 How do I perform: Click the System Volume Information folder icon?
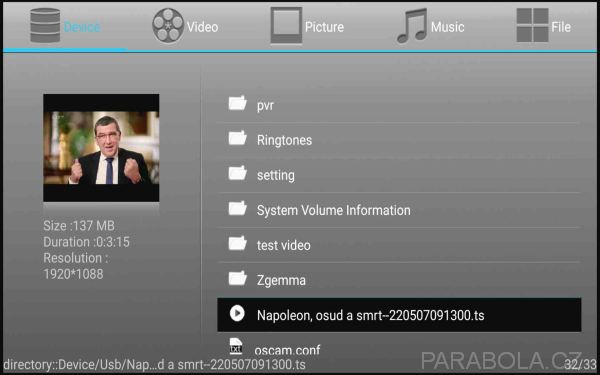pos(238,208)
